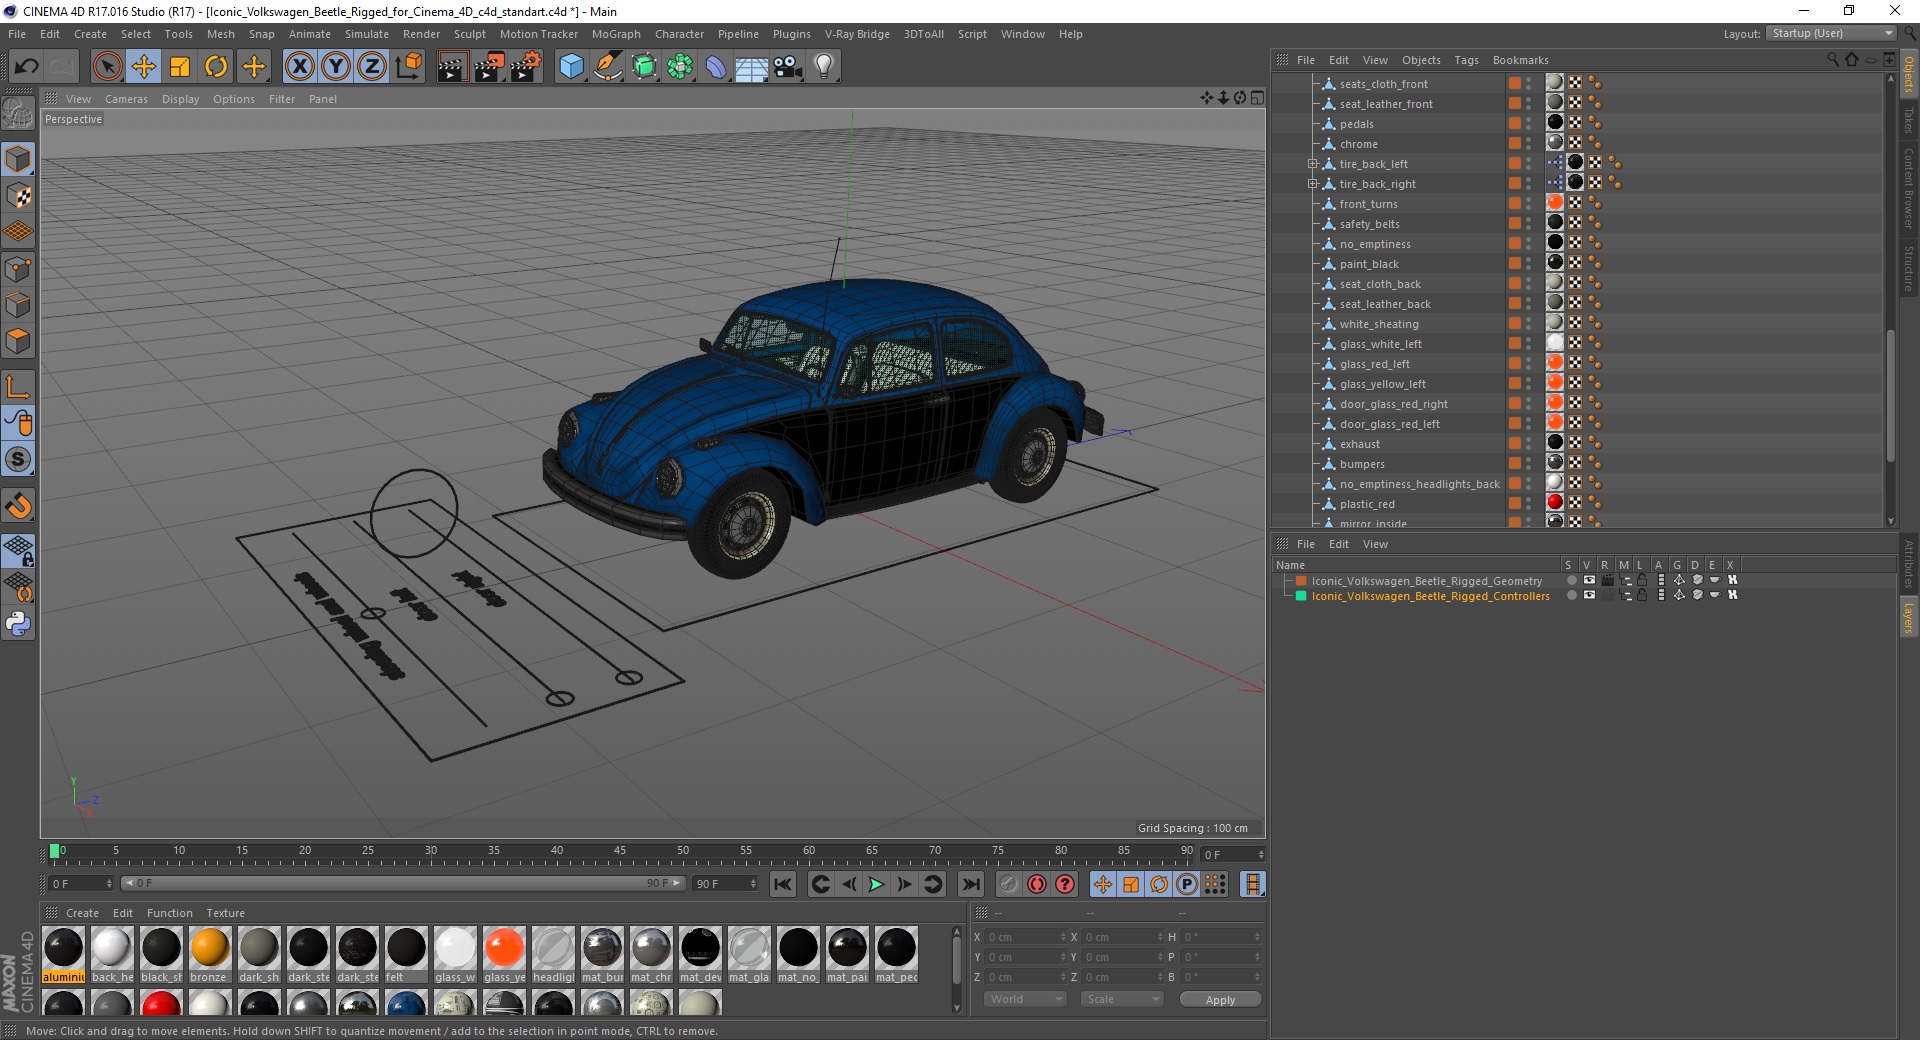
Task: Open the MoGraph menu
Action: pos(616,34)
